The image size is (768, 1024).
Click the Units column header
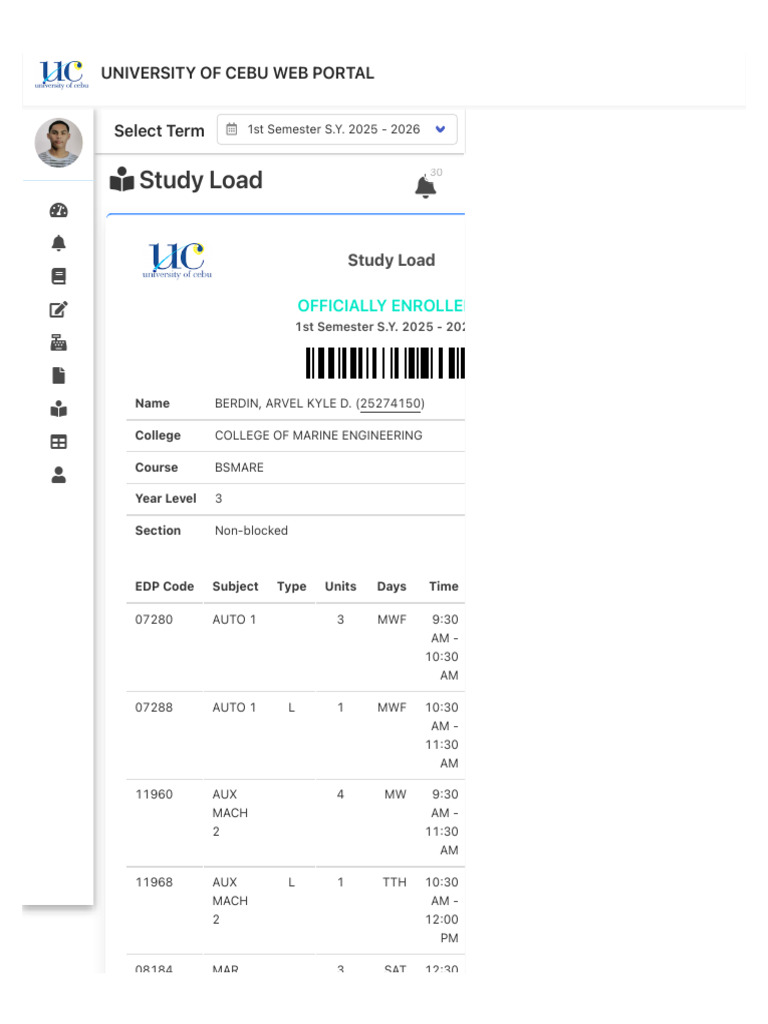(x=340, y=586)
